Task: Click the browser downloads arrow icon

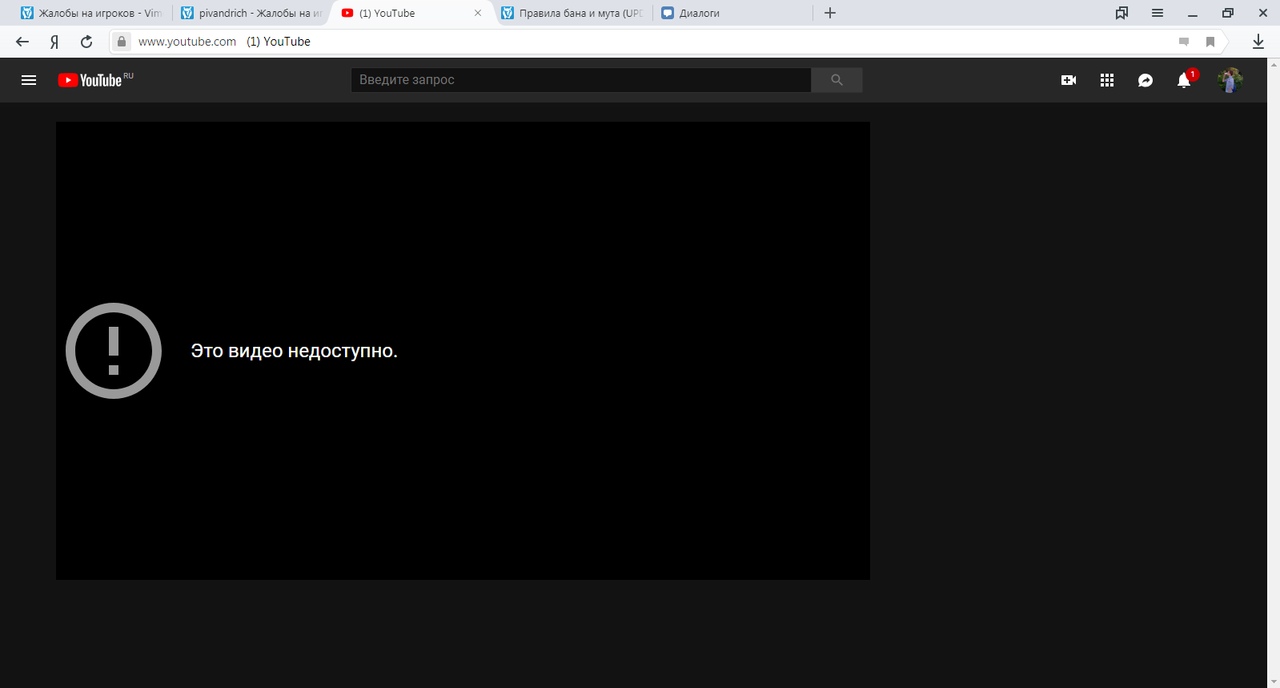Action: click(x=1259, y=41)
